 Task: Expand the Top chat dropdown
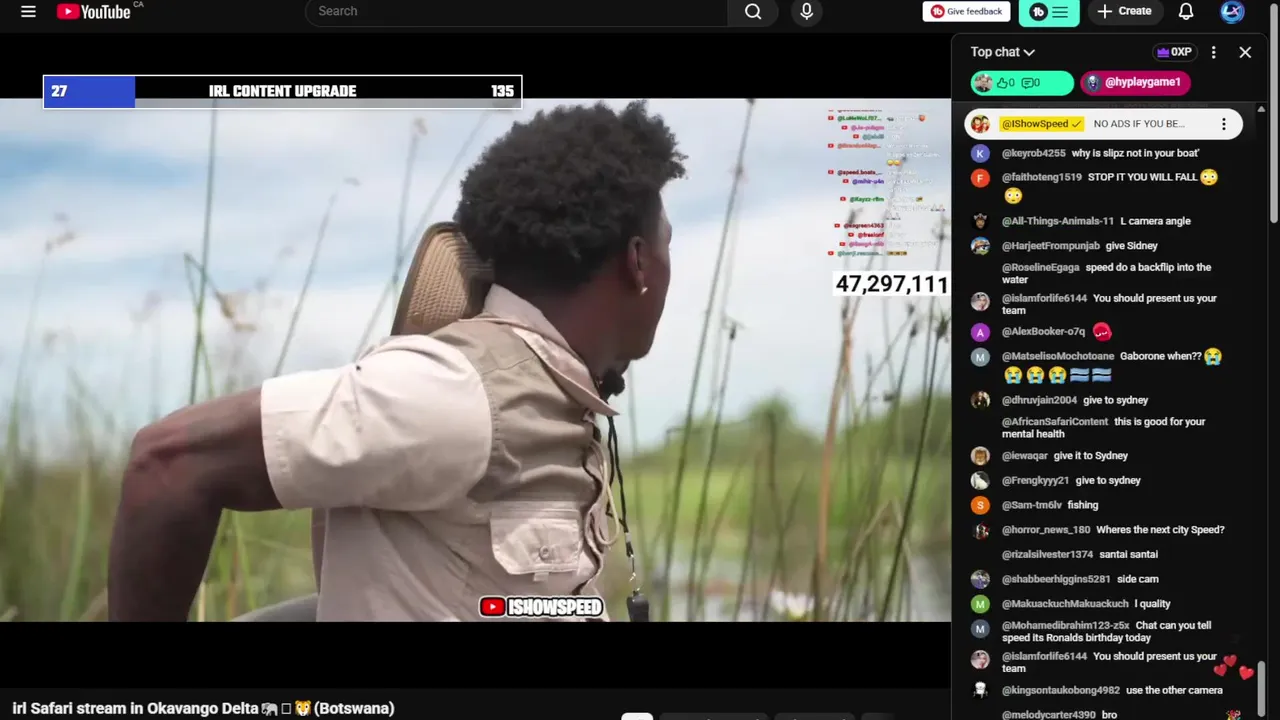1002,52
